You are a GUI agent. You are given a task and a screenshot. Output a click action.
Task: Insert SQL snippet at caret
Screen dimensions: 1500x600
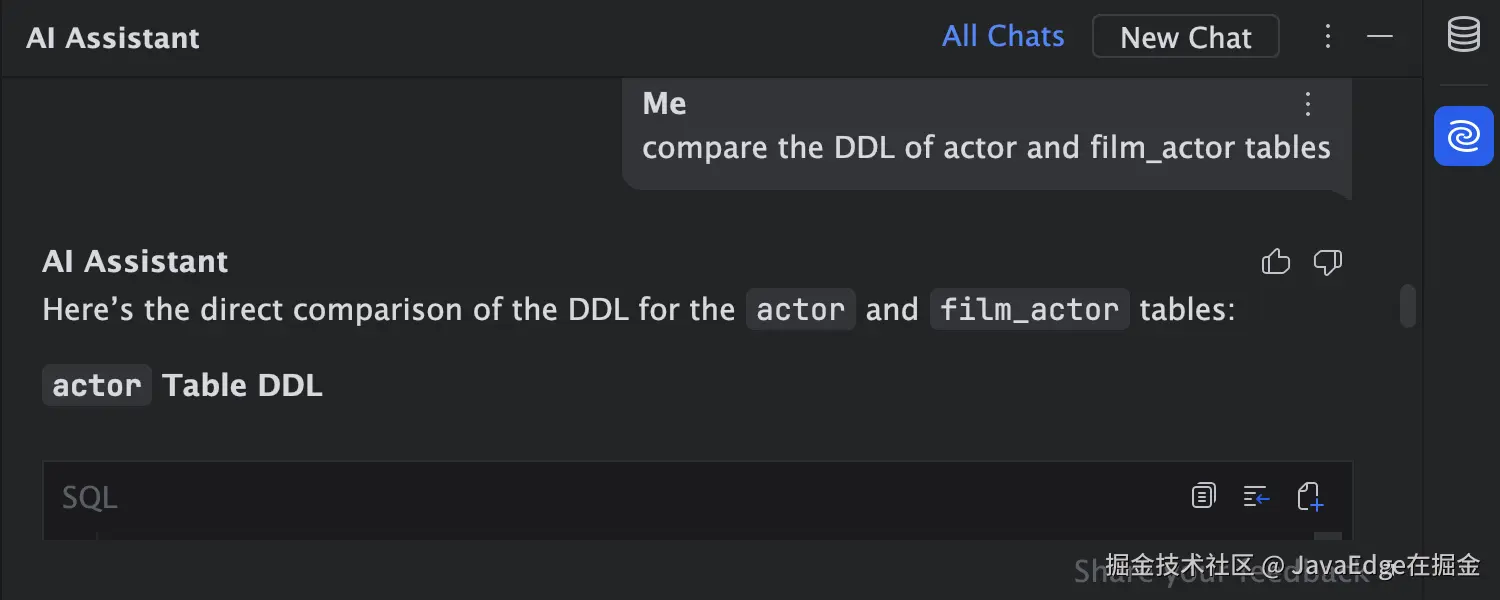coord(1256,496)
